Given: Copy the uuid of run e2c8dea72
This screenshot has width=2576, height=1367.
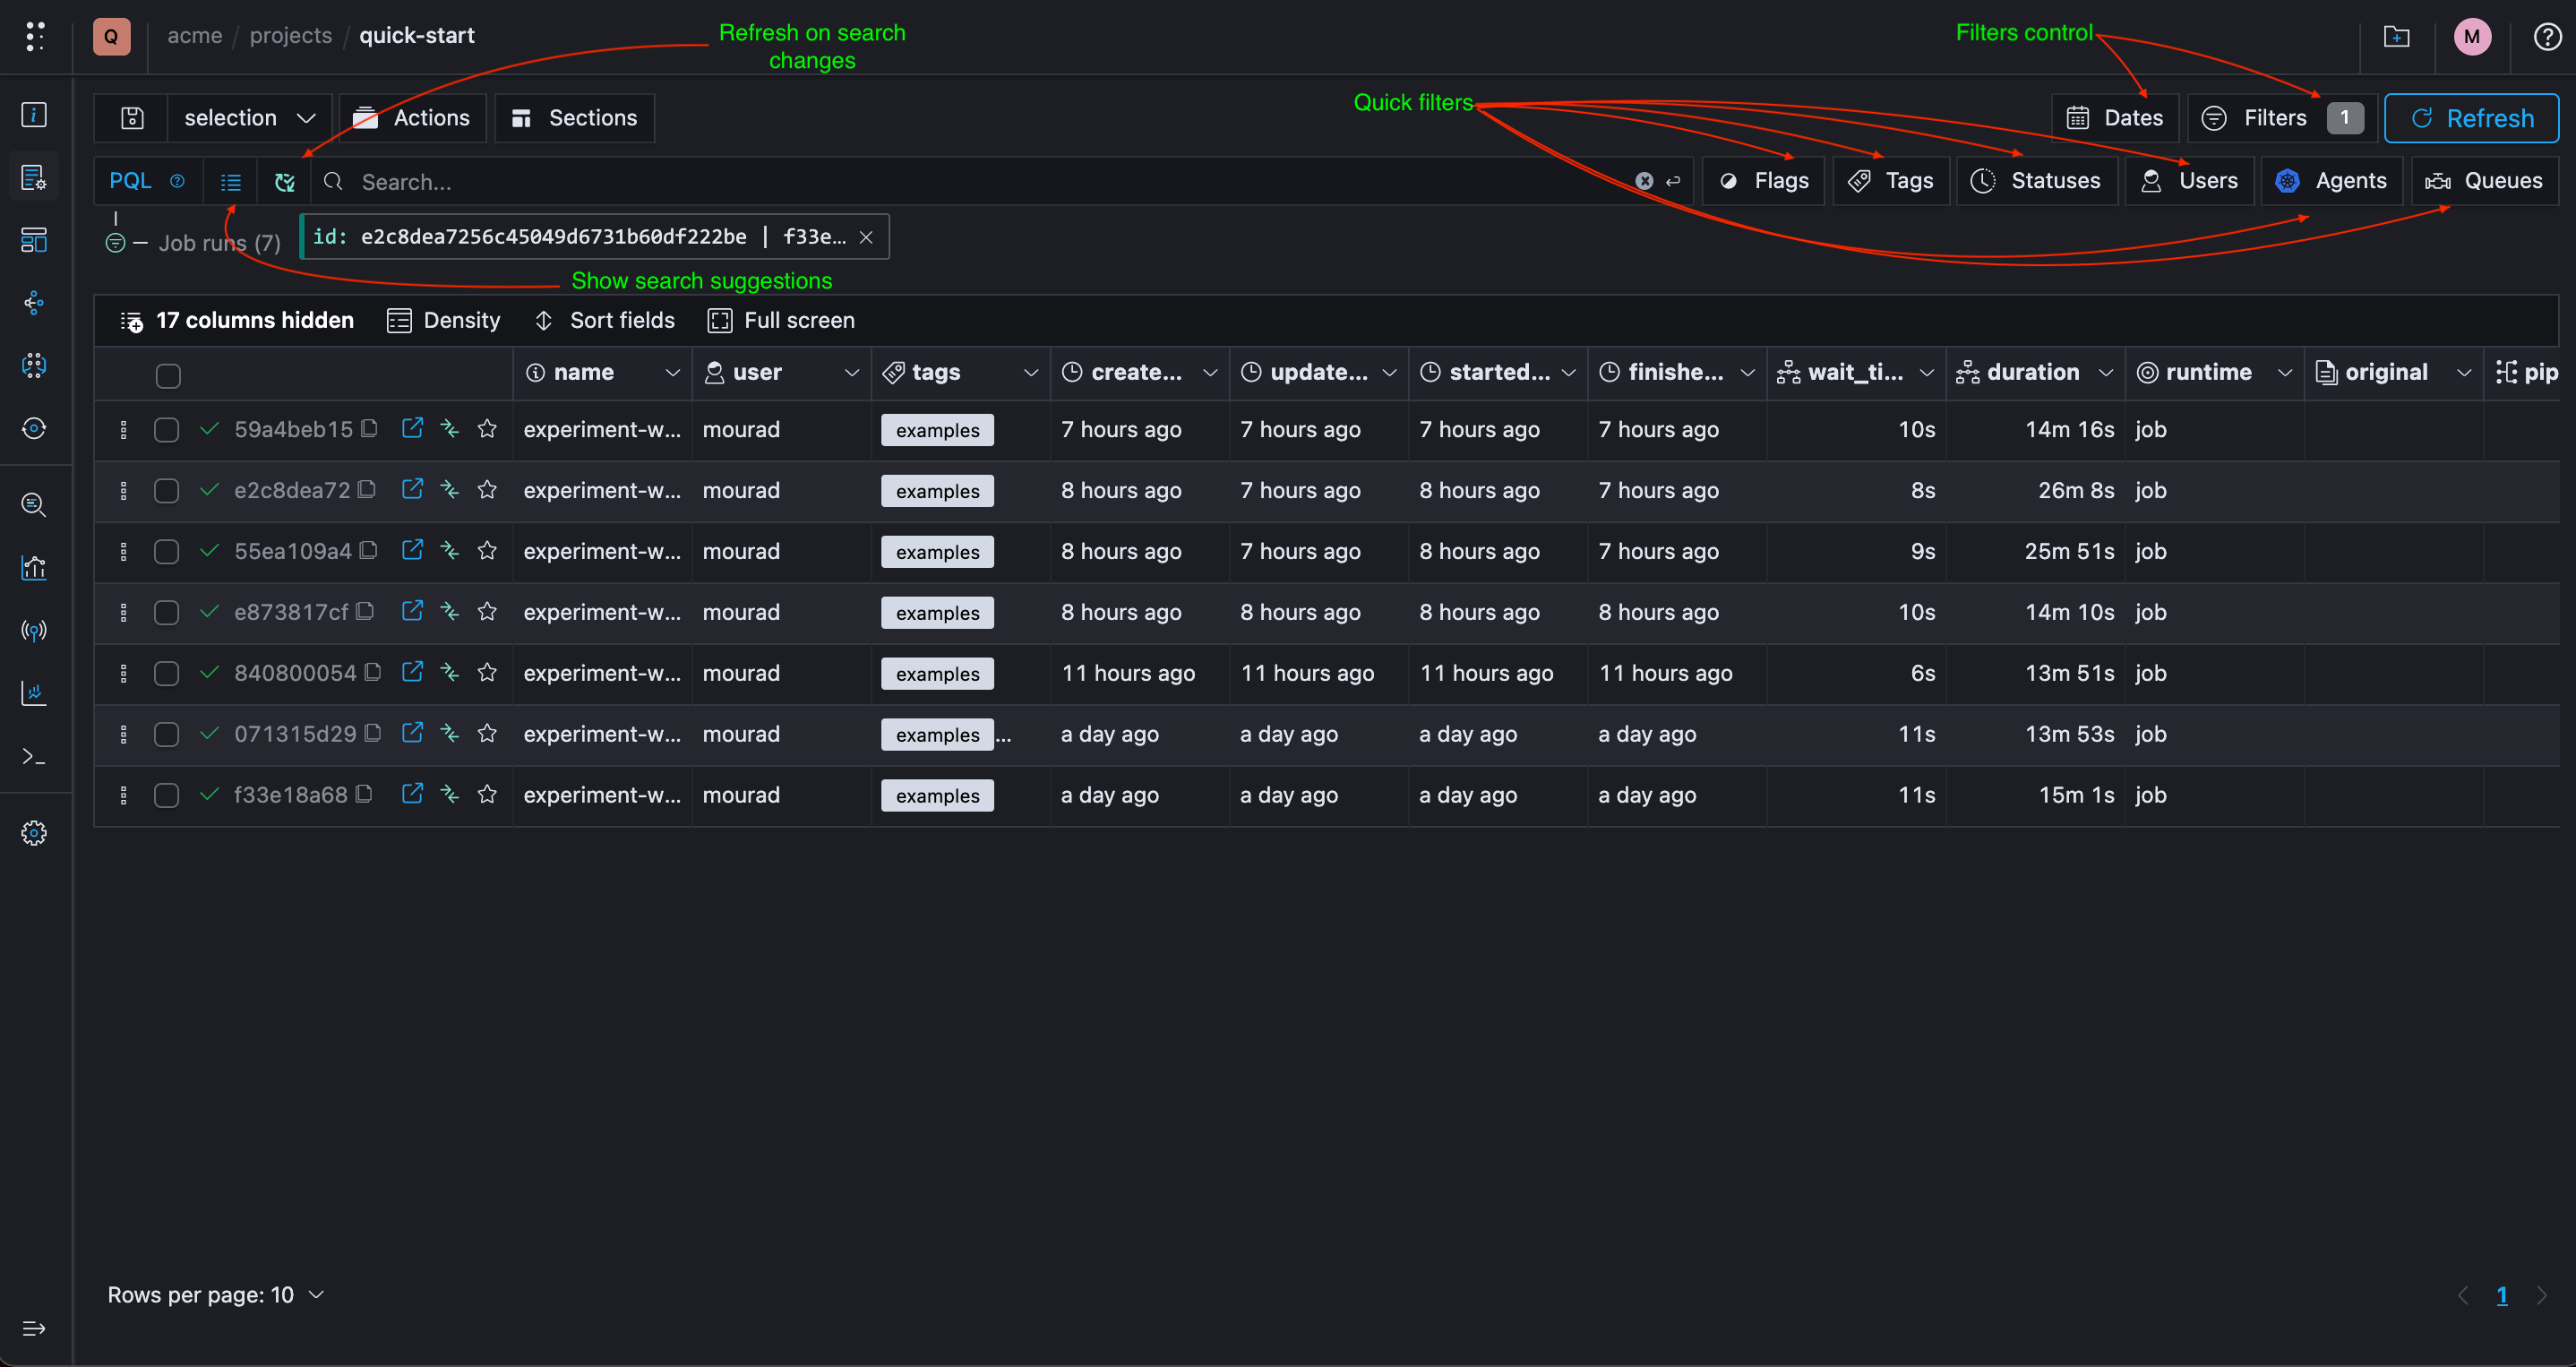Looking at the screenshot, I should coord(367,489).
